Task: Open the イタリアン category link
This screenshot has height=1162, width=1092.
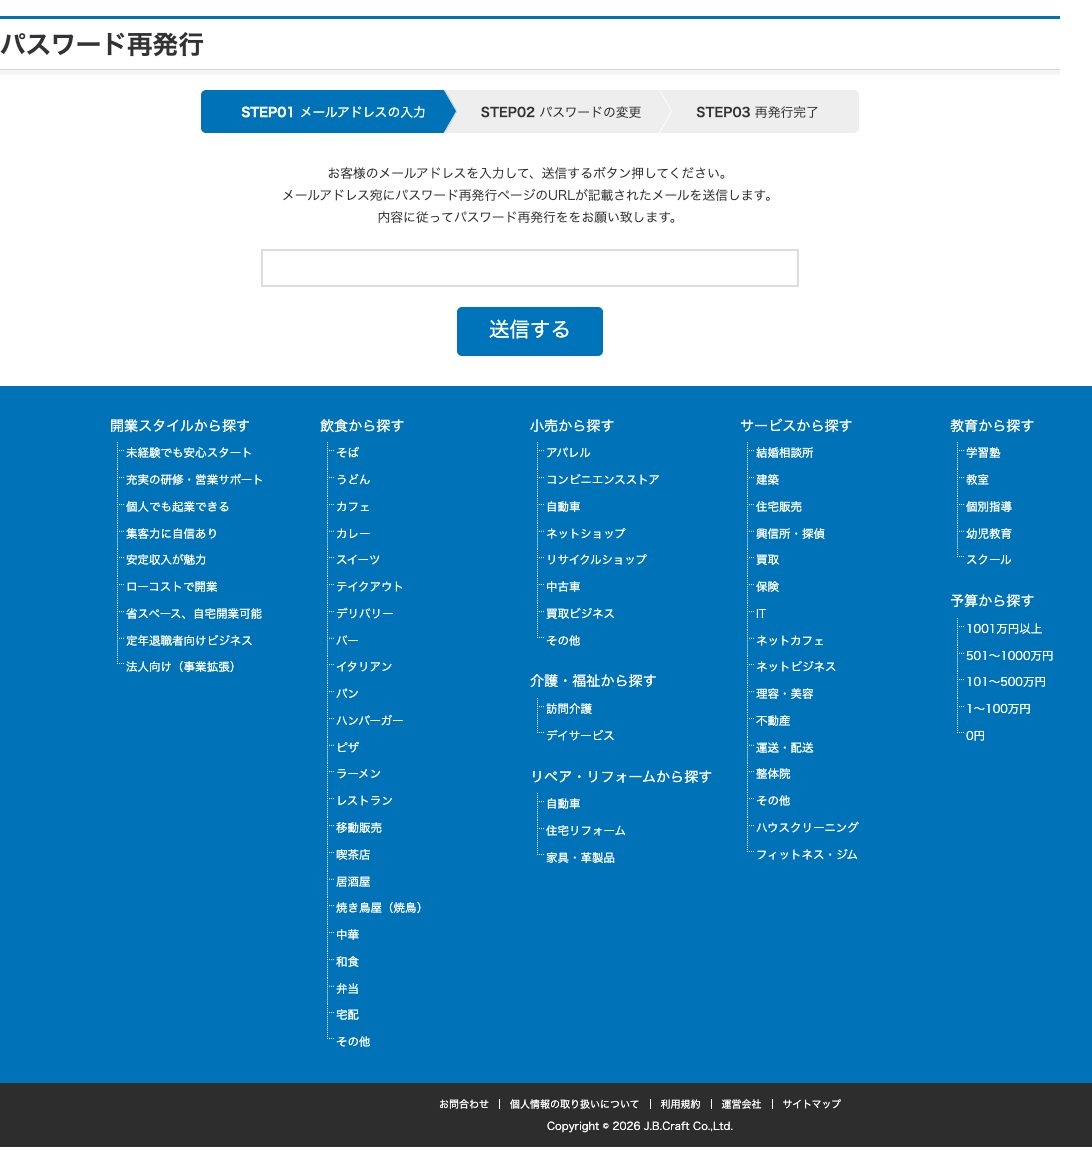Action: pyautogui.click(x=364, y=666)
